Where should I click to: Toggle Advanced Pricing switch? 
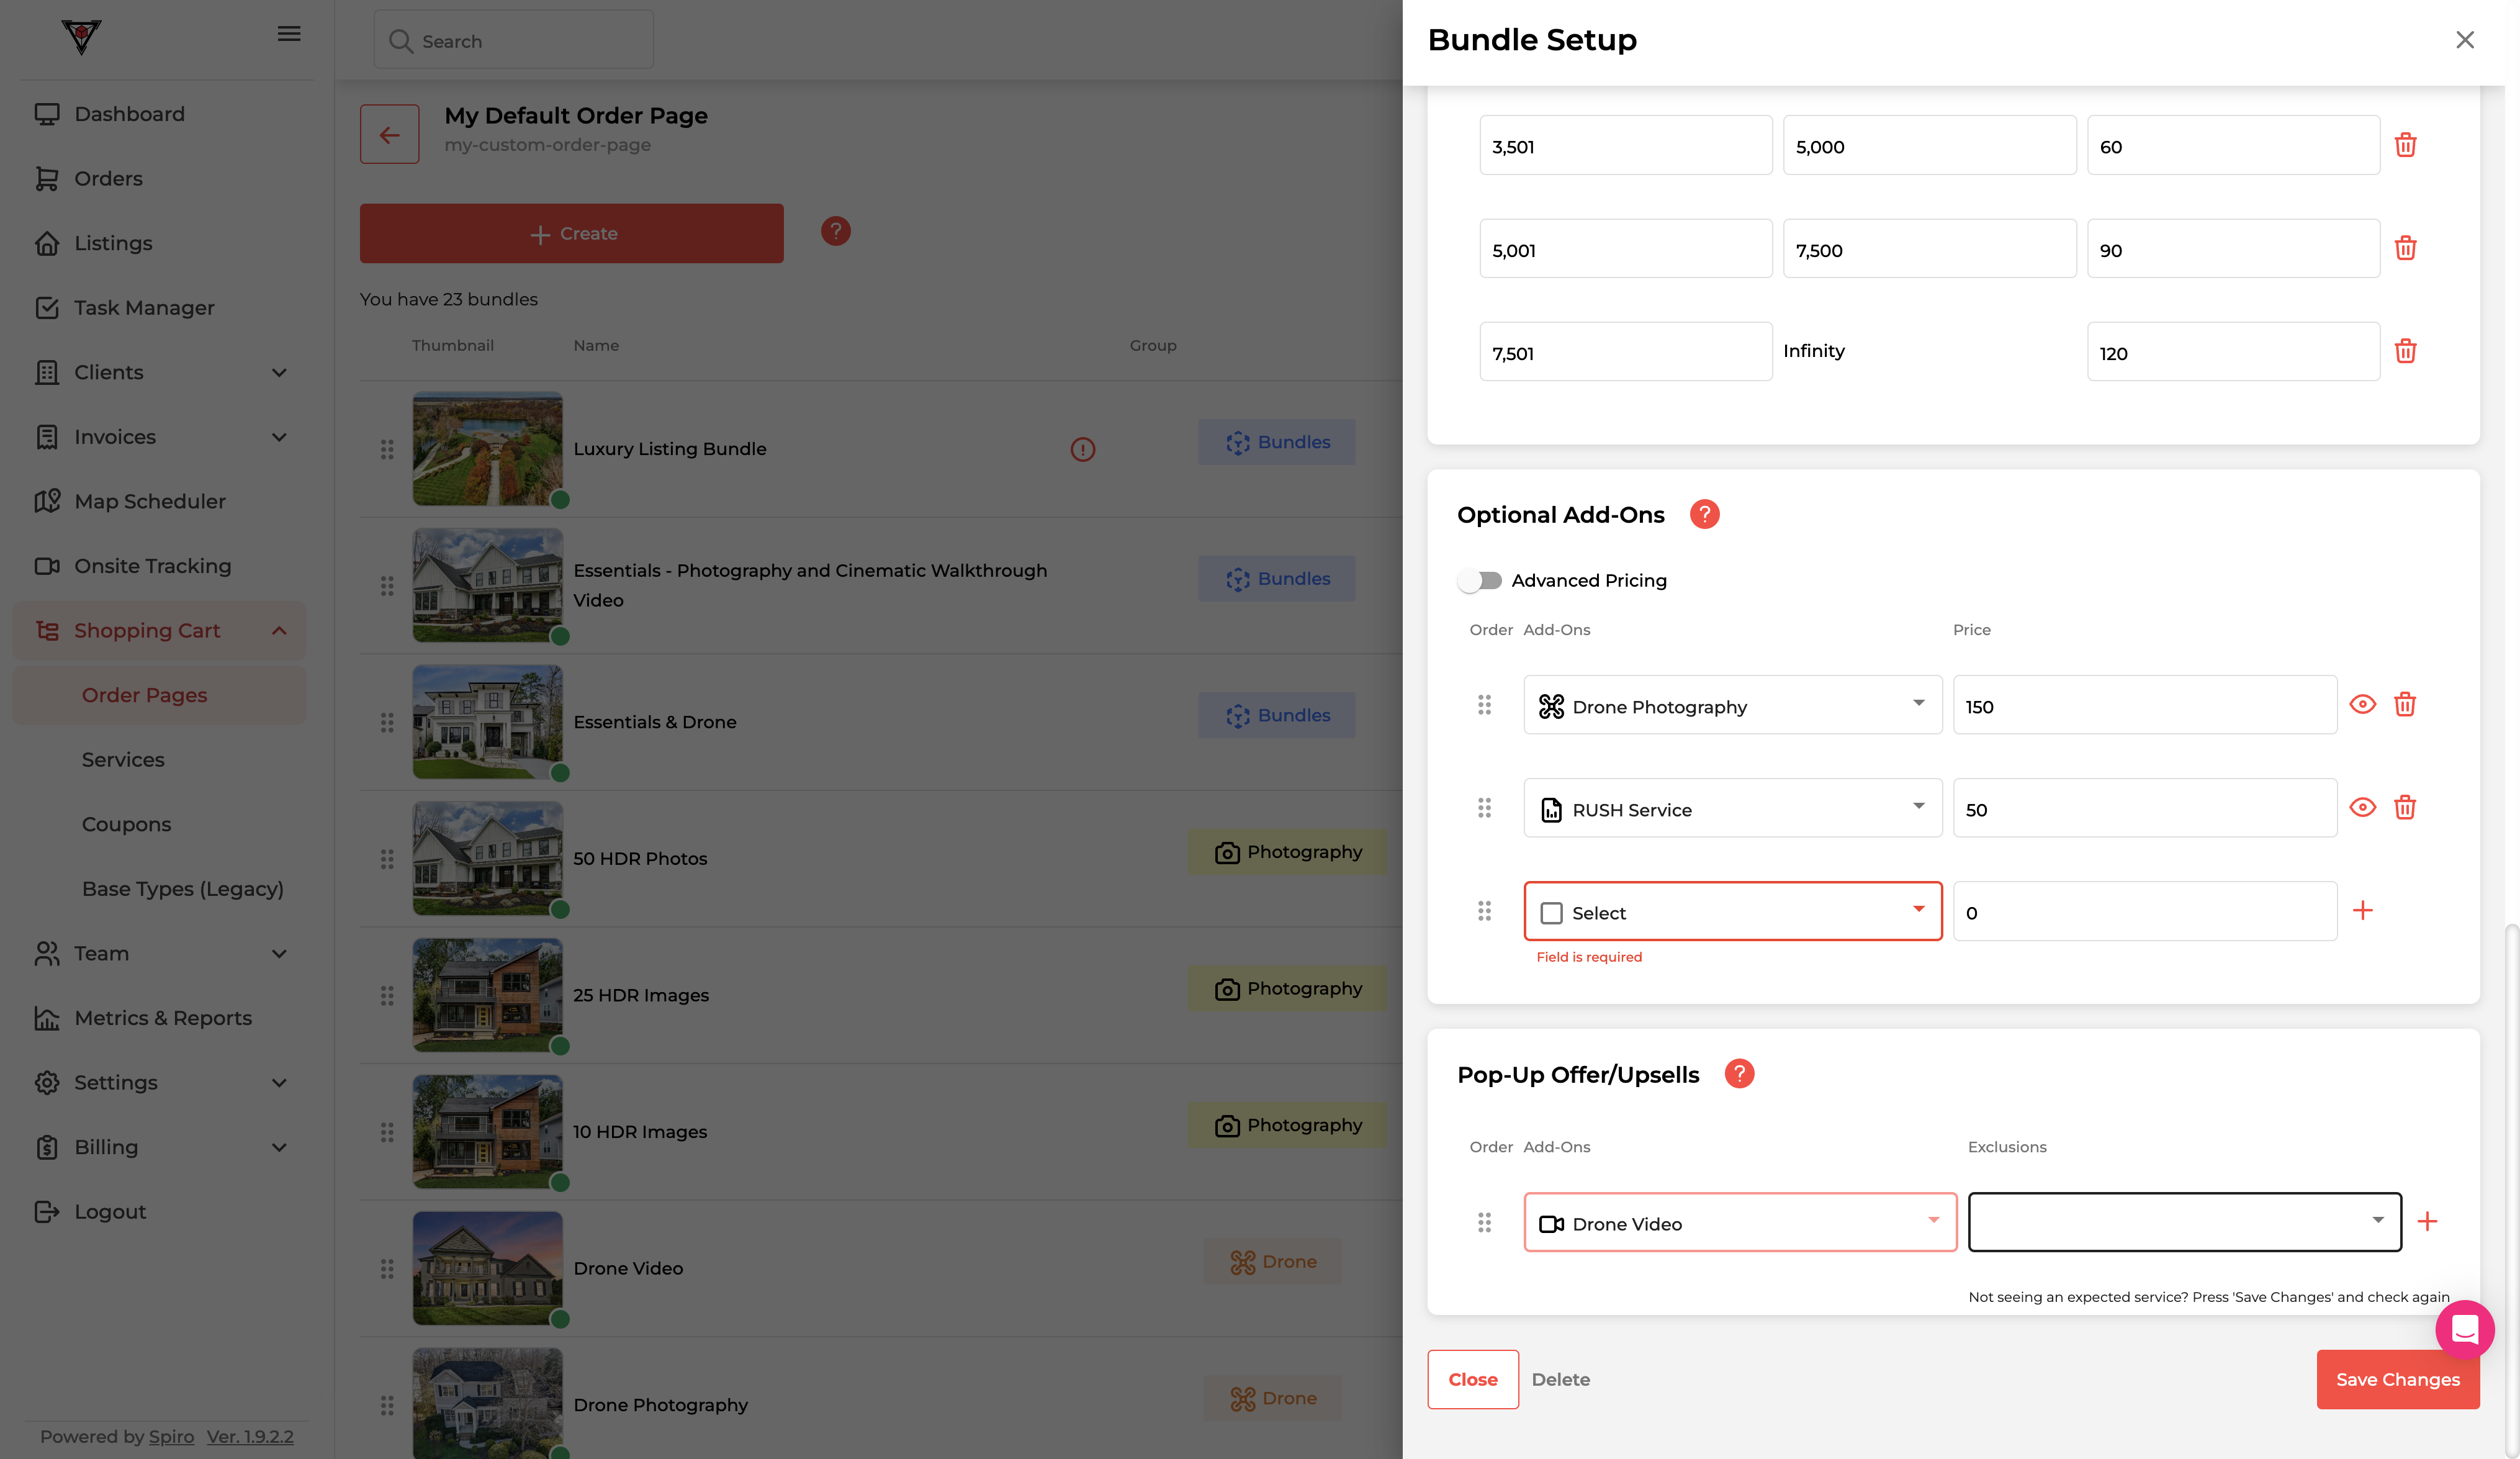tap(1480, 580)
